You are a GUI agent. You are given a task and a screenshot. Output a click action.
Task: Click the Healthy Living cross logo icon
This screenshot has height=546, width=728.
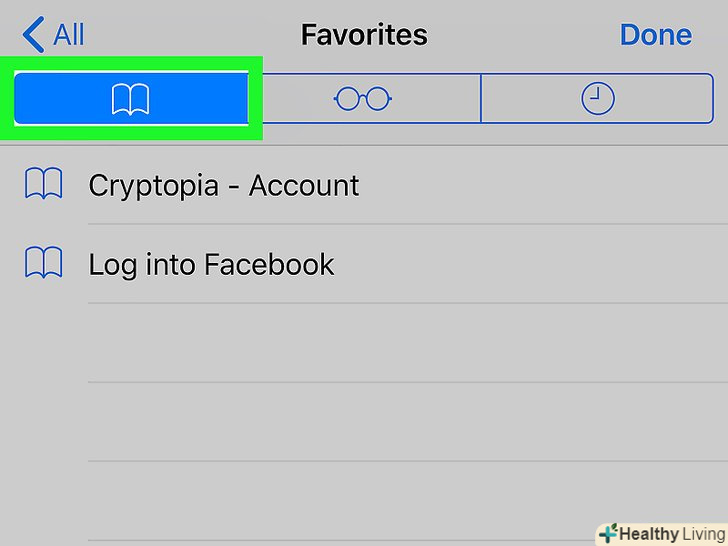[x=607, y=533]
